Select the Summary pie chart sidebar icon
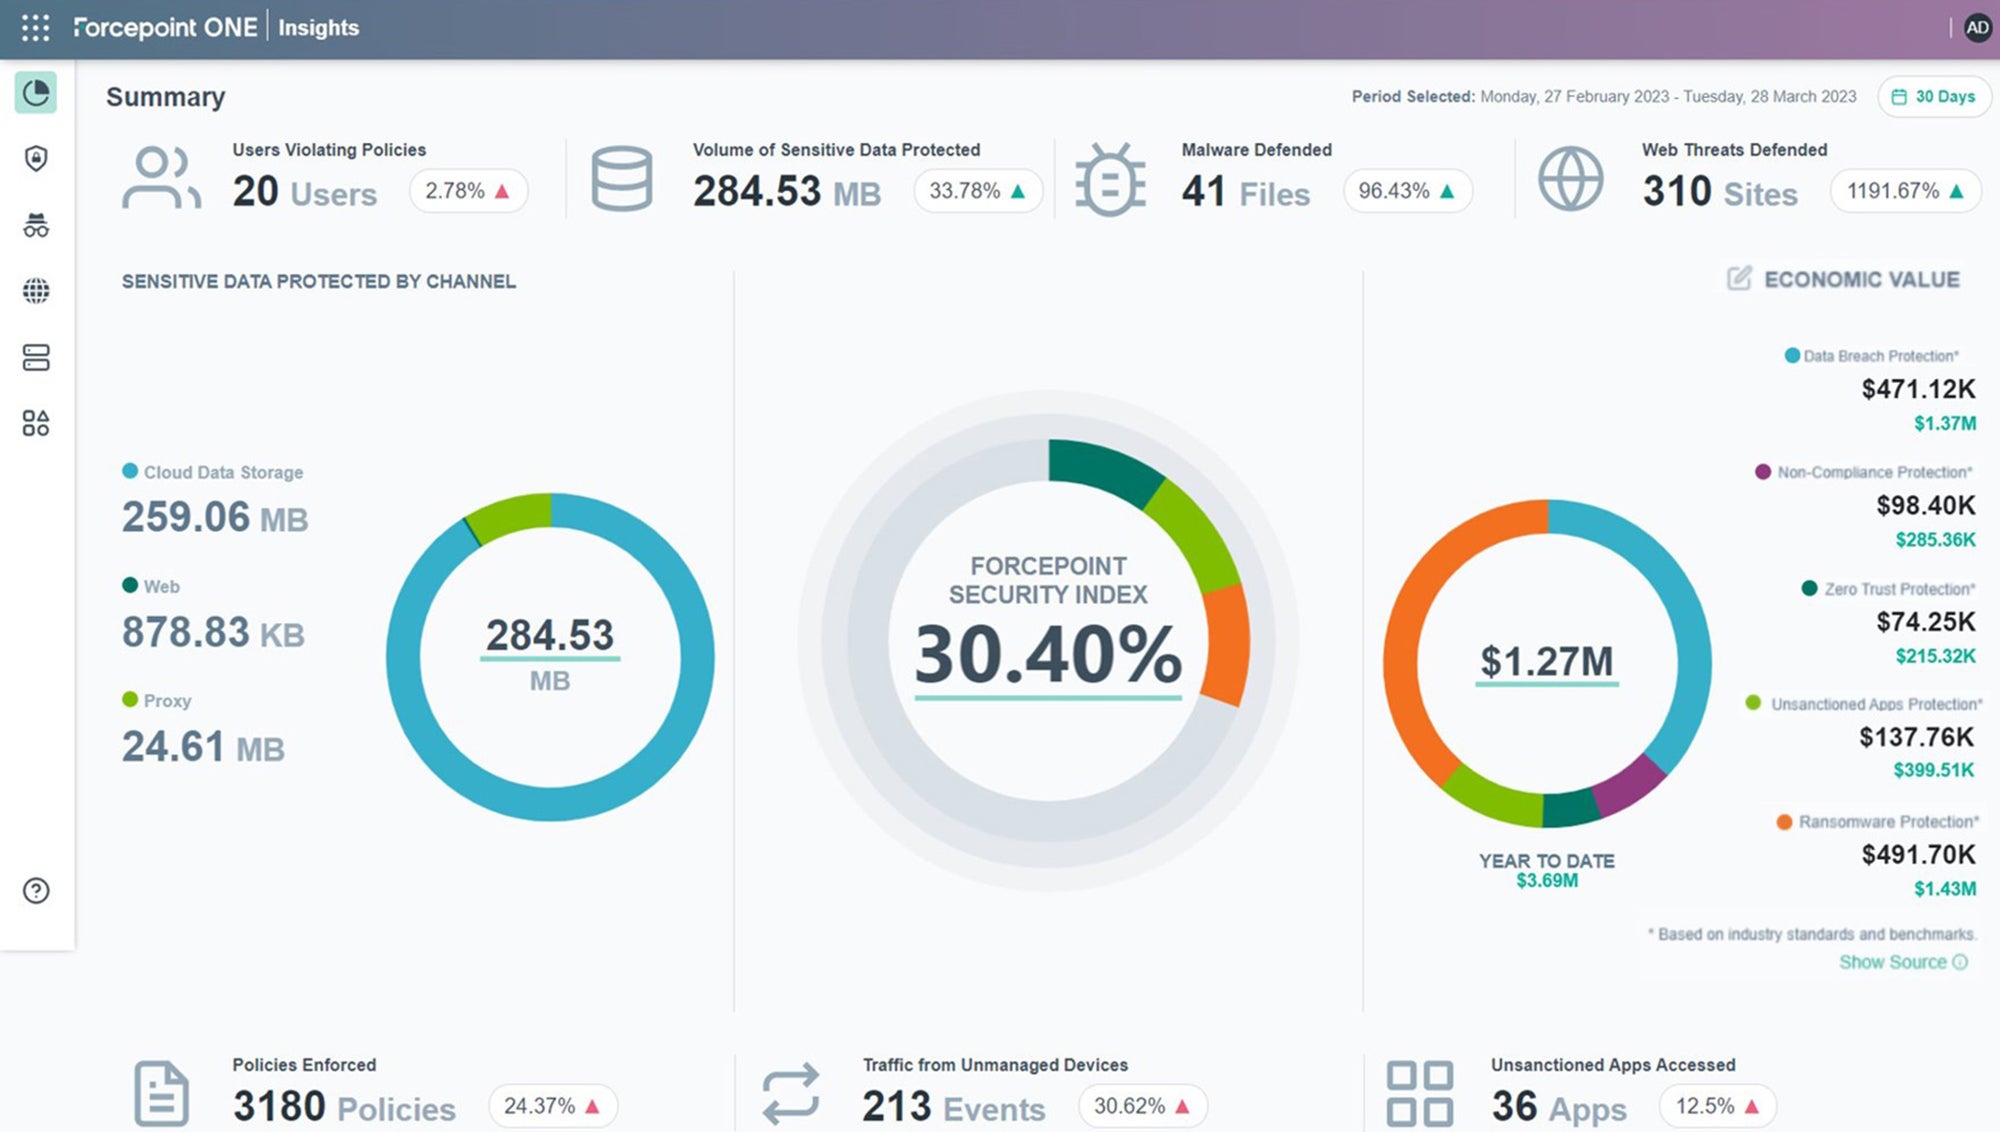The height and width of the screenshot is (1132, 2000). pos(36,93)
